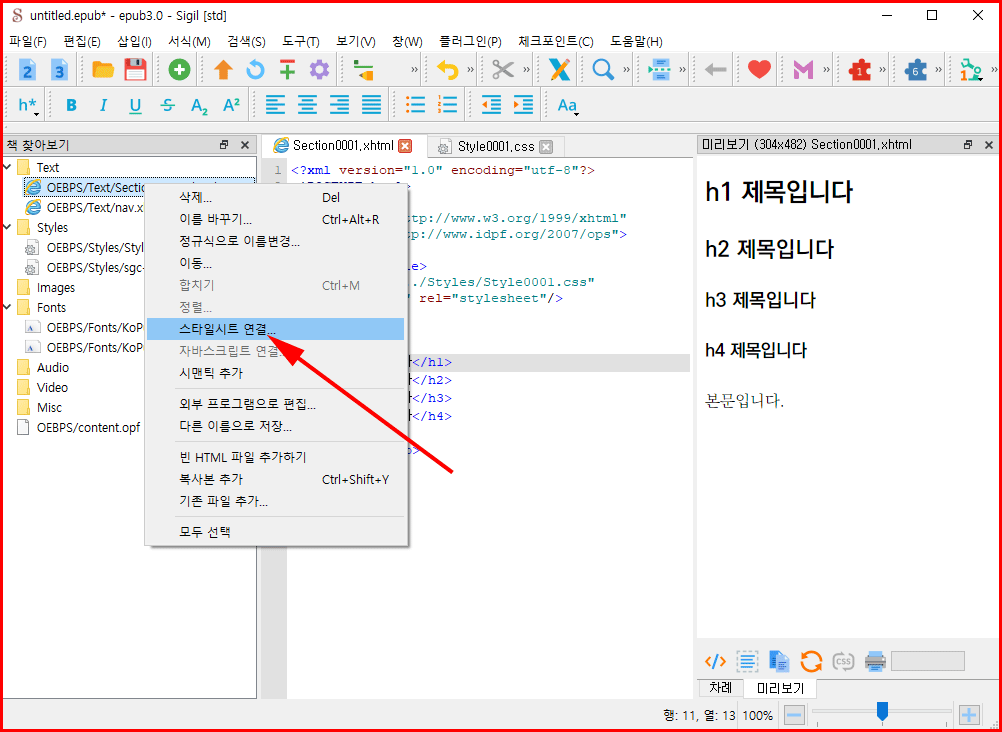
Task: Collapse the Text folder in book browser
Action: click(8, 167)
